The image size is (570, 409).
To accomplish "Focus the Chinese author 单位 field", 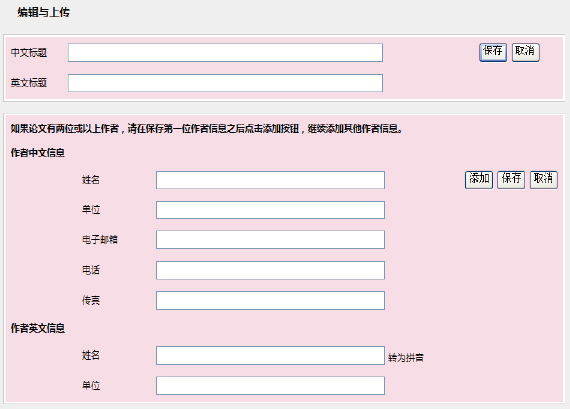I will click(x=270, y=210).
